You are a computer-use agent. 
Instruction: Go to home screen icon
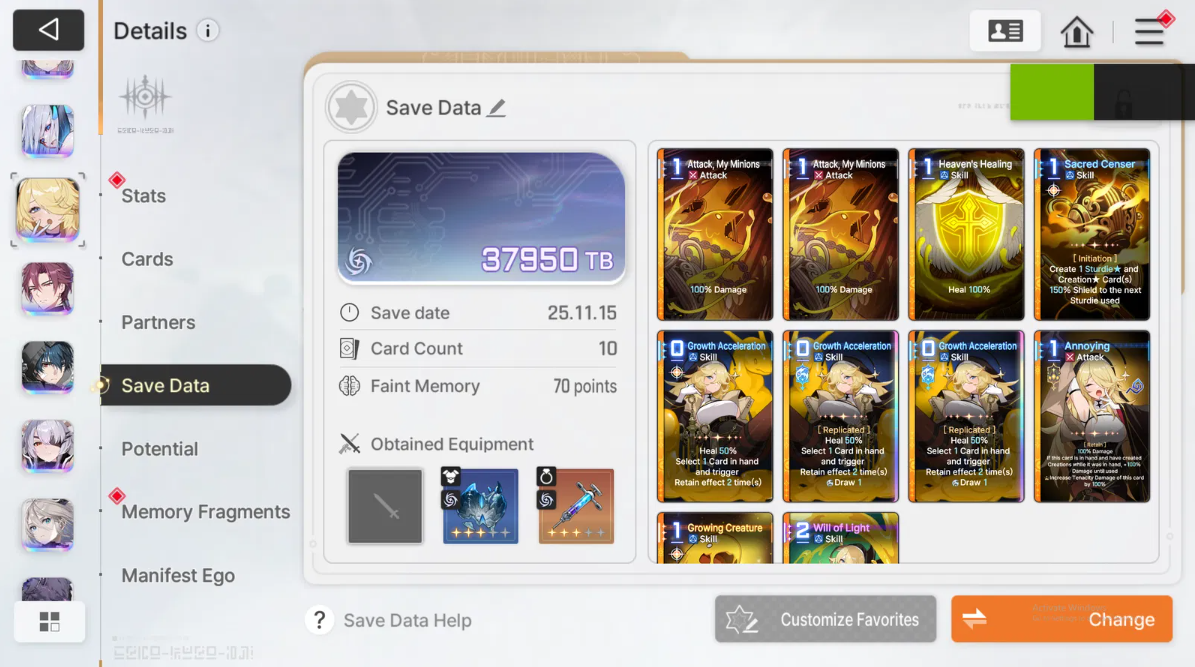(1076, 31)
